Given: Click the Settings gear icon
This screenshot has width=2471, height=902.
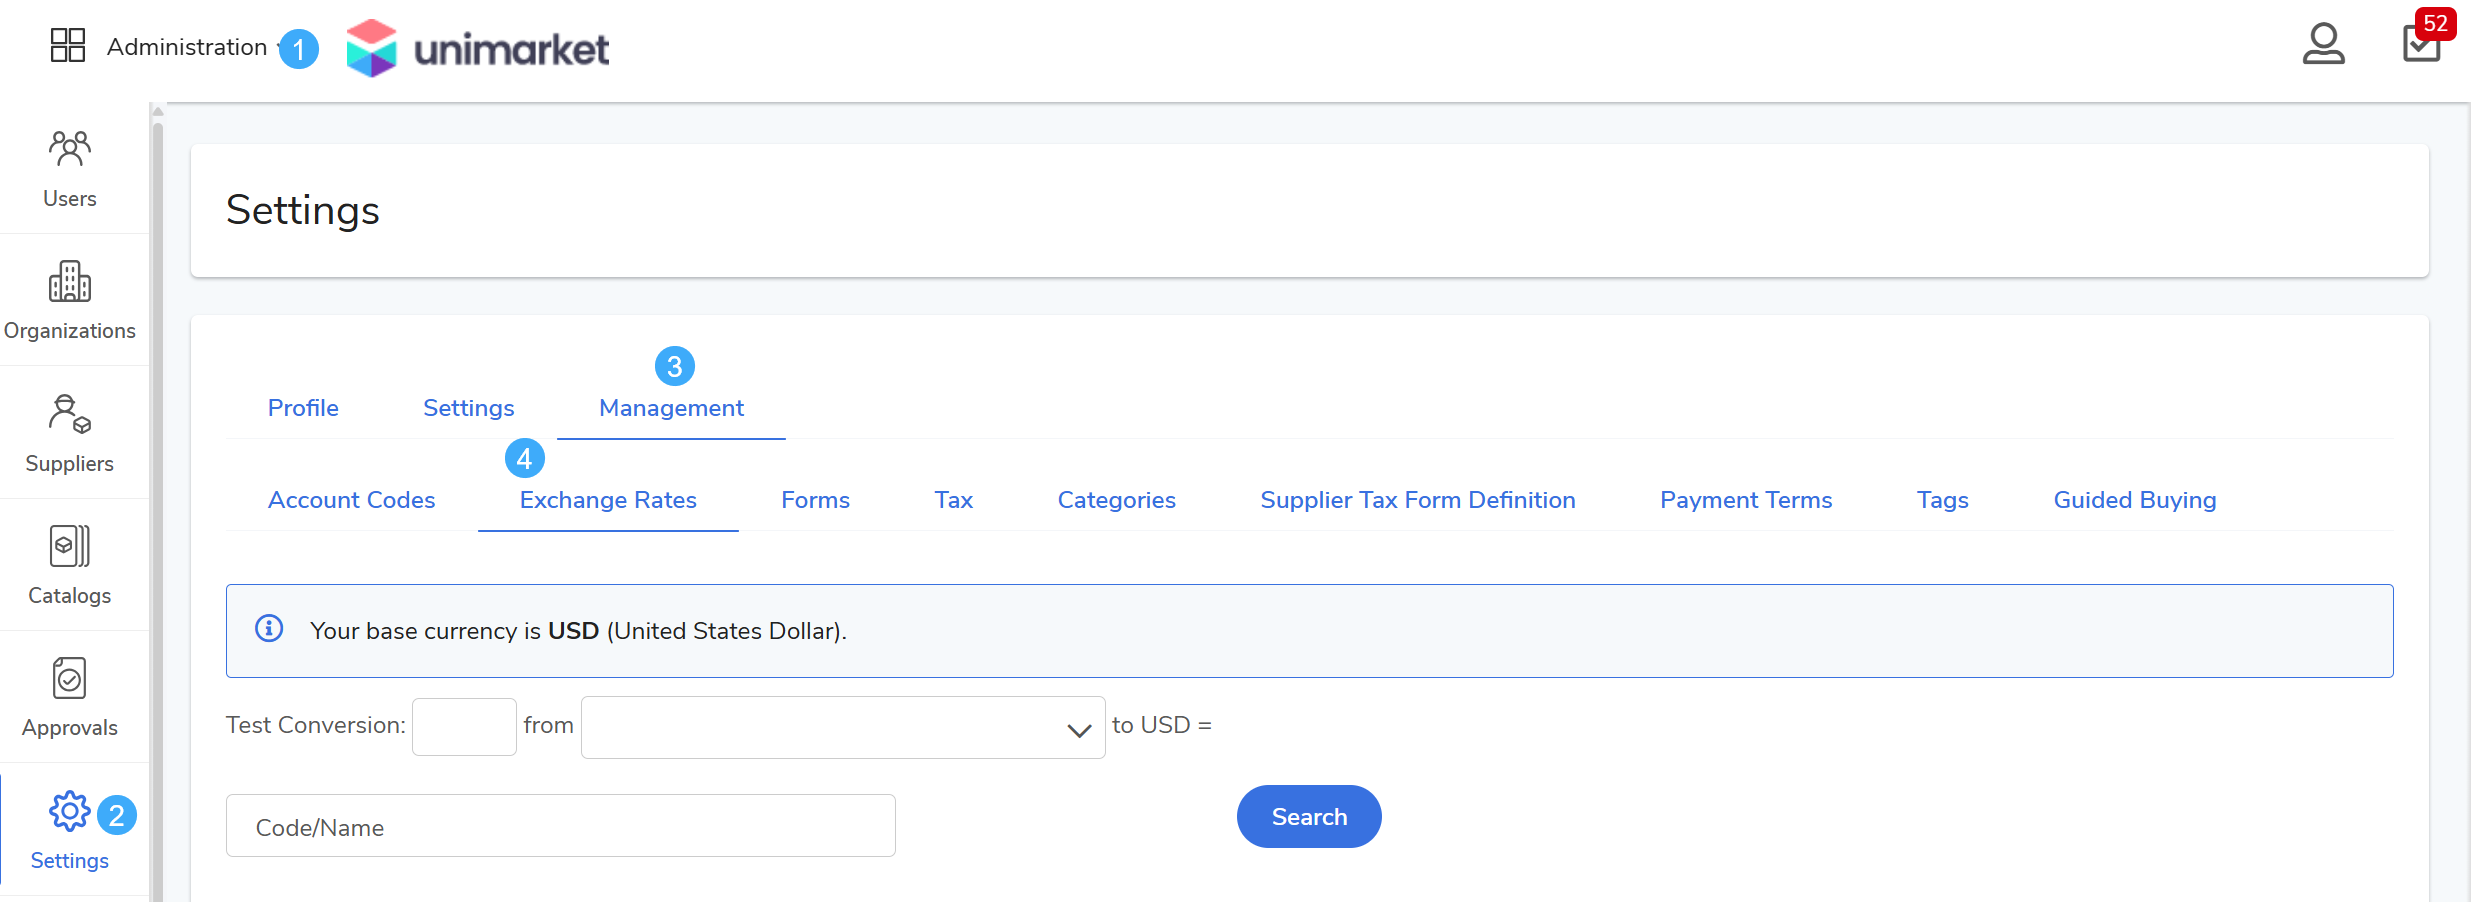Looking at the screenshot, I should [x=69, y=812].
